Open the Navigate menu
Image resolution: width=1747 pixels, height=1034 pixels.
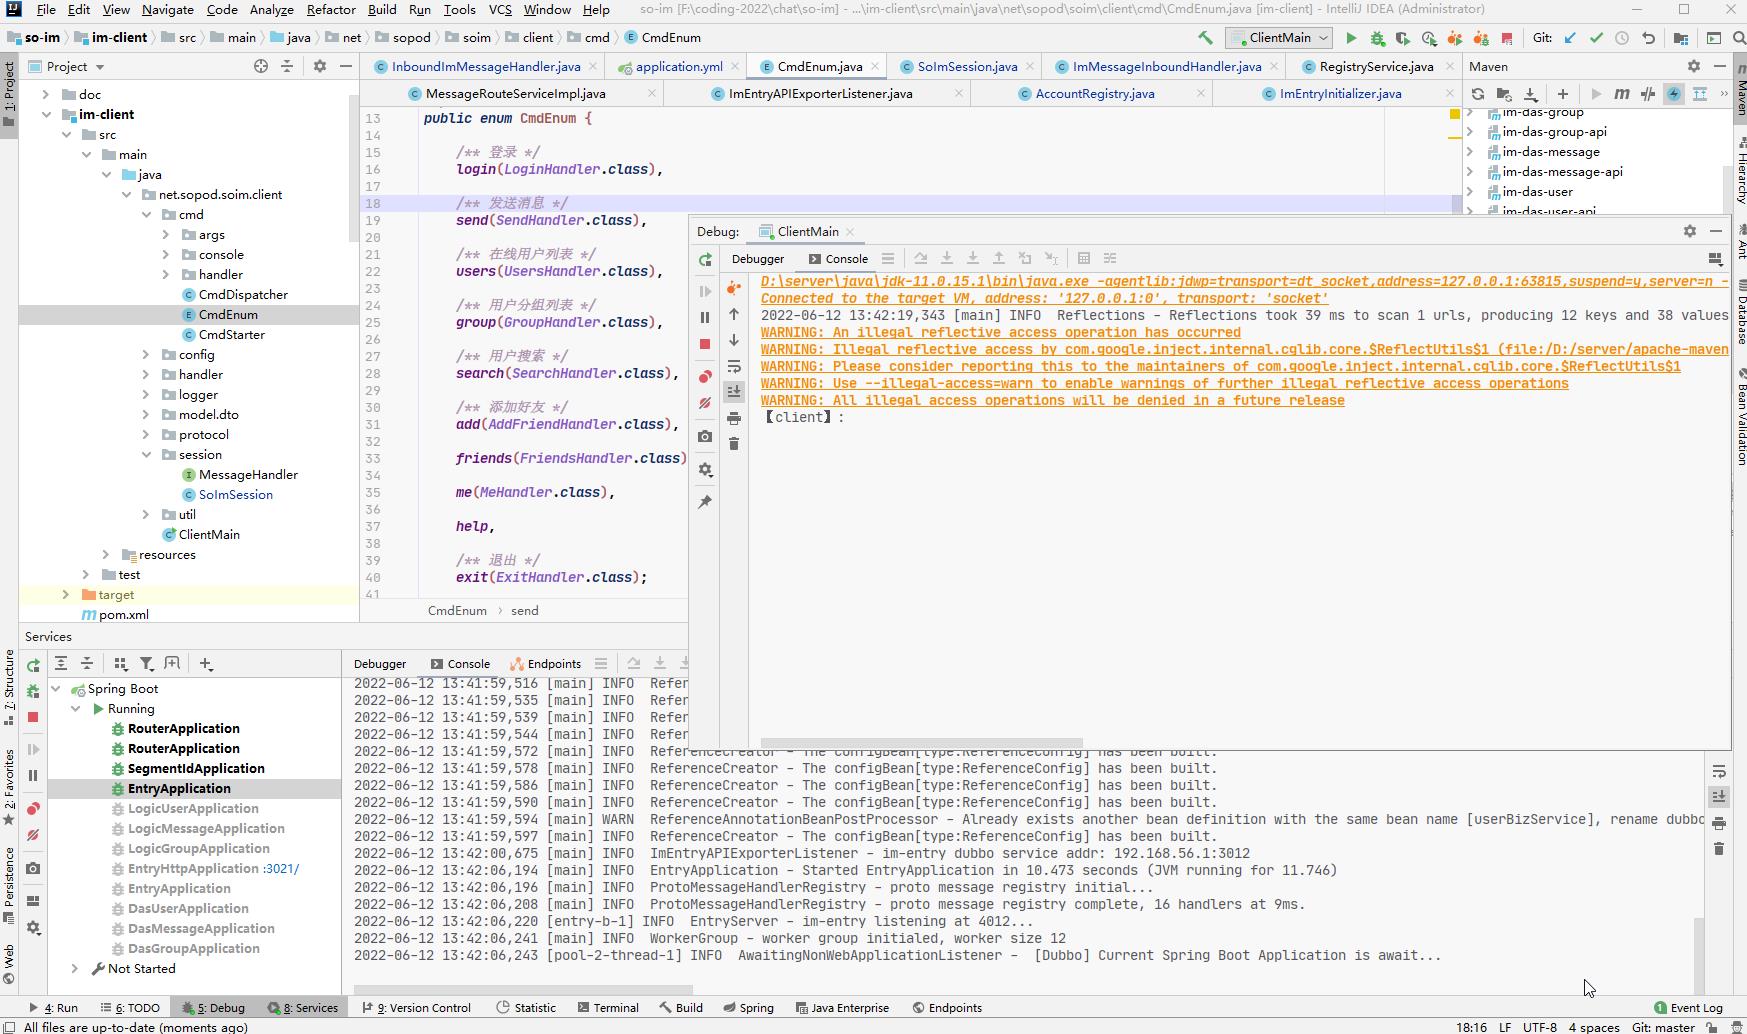point(168,9)
